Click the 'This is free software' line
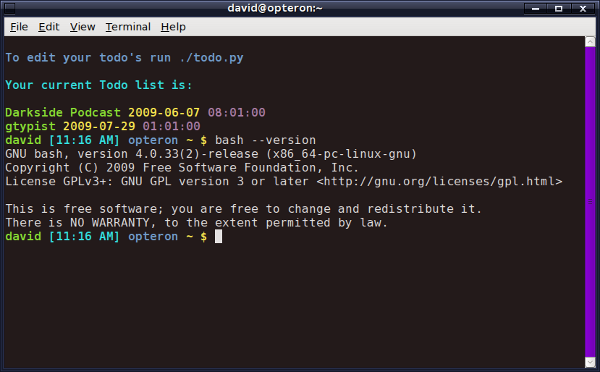The width and height of the screenshot is (600, 372). coord(243,209)
